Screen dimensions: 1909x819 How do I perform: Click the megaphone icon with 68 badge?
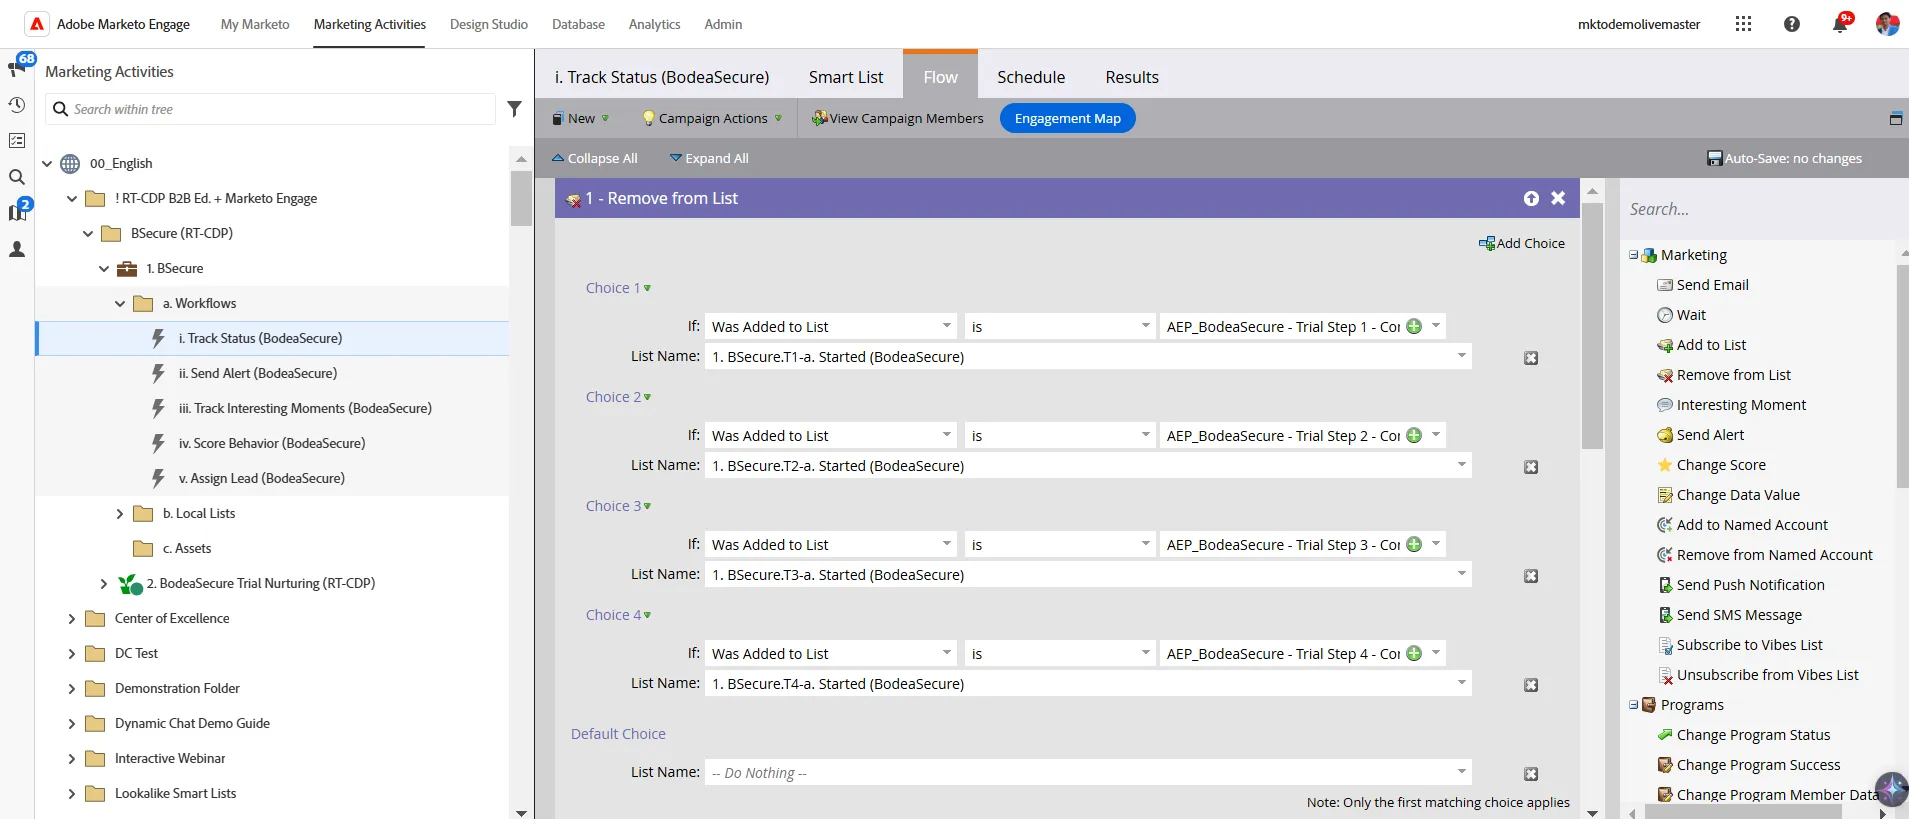point(17,67)
